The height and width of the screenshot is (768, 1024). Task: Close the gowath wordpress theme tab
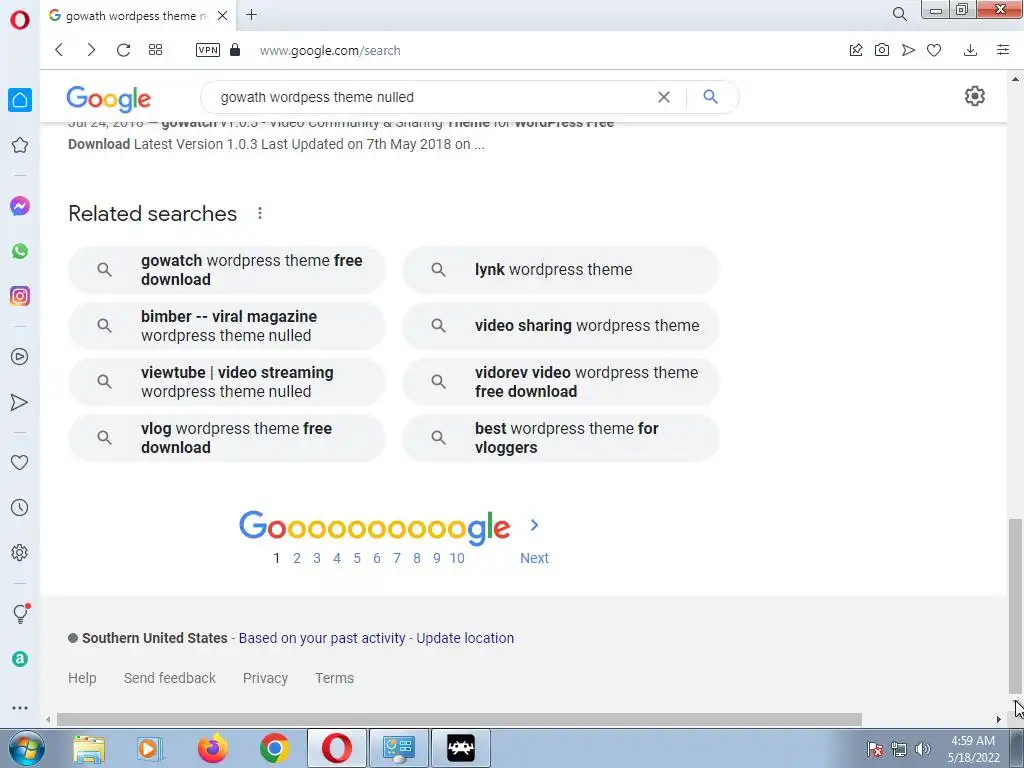(x=222, y=15)
